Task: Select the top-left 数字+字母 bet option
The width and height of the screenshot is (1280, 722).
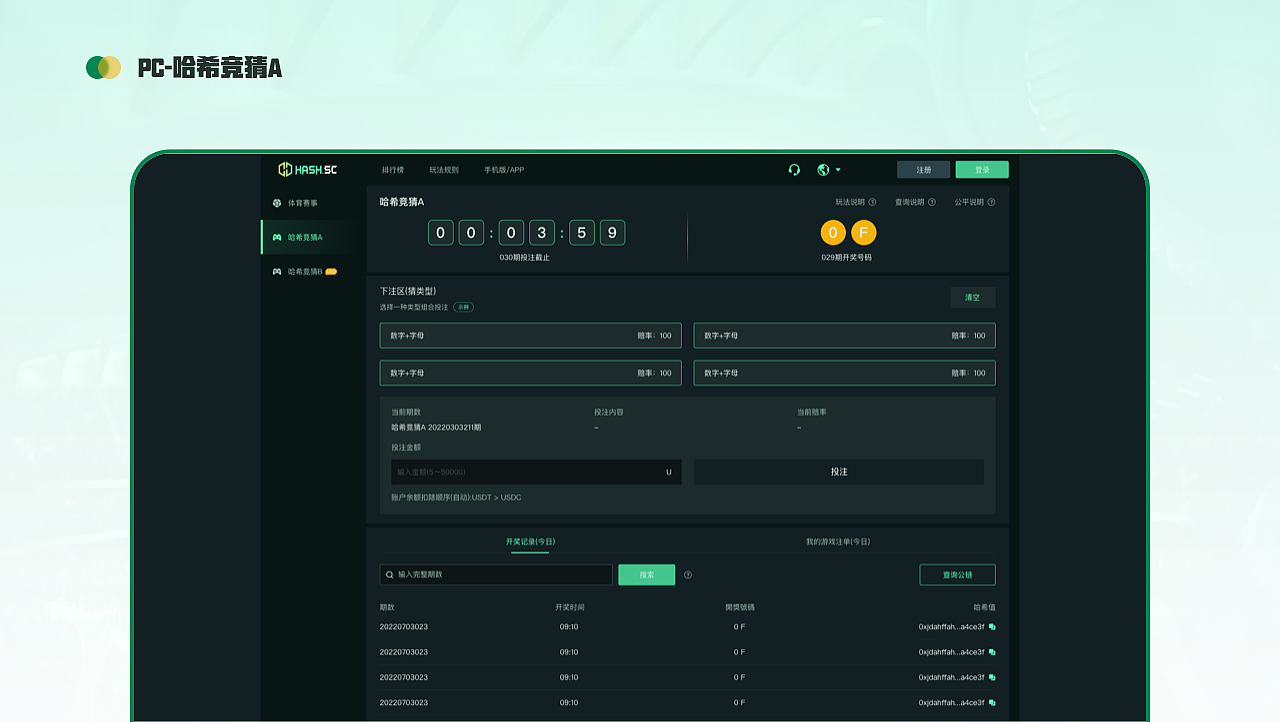Action: tap(530, 336)
